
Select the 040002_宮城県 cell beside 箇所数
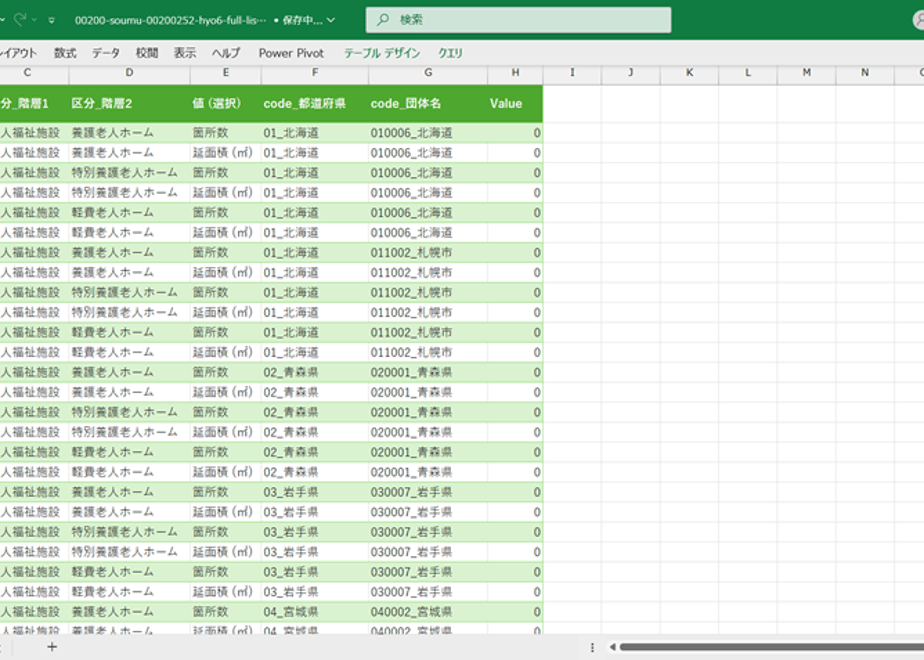tap(428, 612)
